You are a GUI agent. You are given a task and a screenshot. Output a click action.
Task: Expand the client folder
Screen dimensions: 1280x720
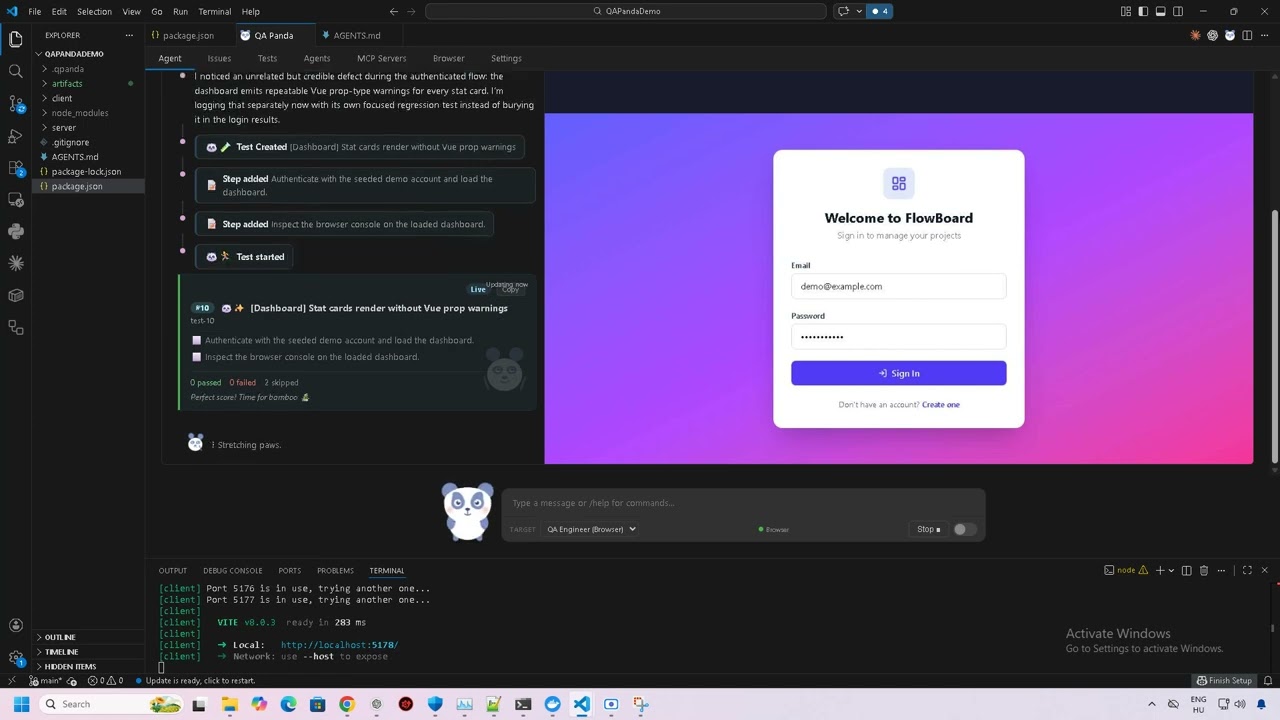pos(62,98)
